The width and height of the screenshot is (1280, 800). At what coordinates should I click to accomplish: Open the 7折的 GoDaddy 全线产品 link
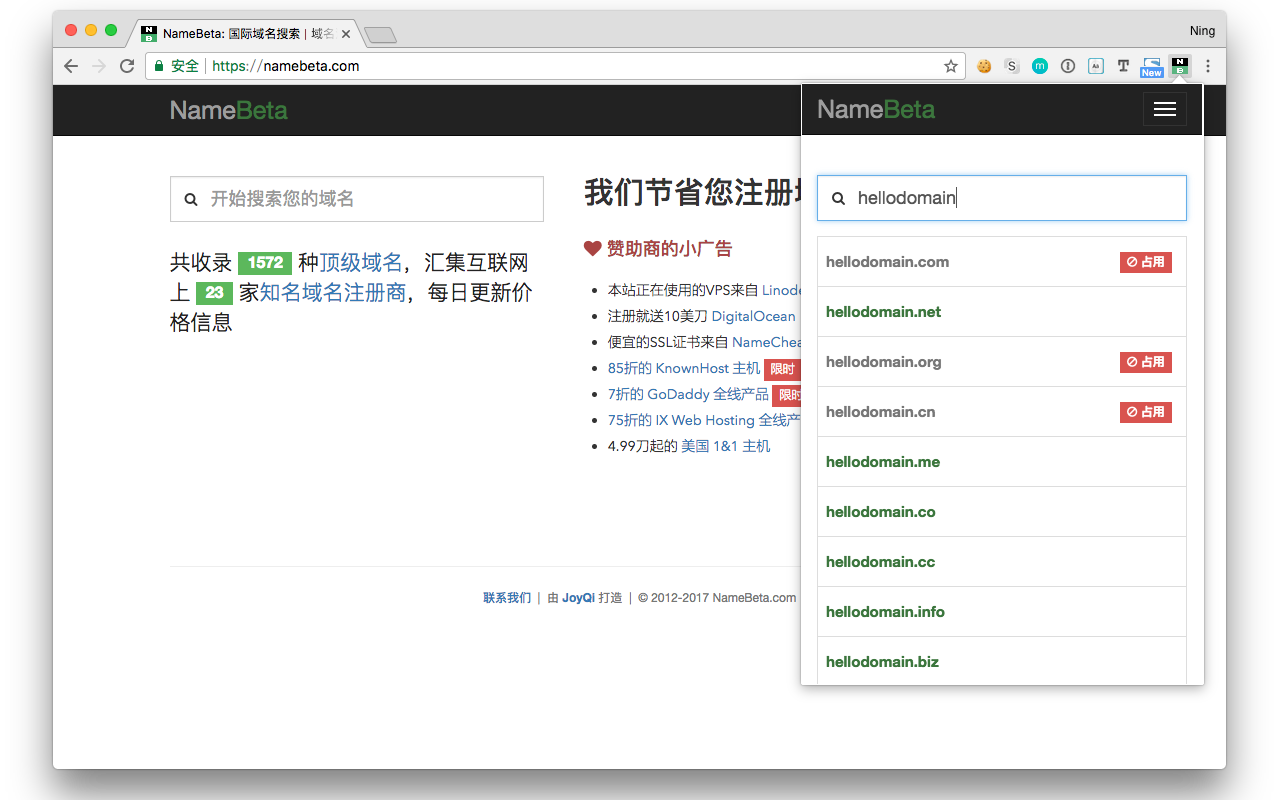pos(688,394)
